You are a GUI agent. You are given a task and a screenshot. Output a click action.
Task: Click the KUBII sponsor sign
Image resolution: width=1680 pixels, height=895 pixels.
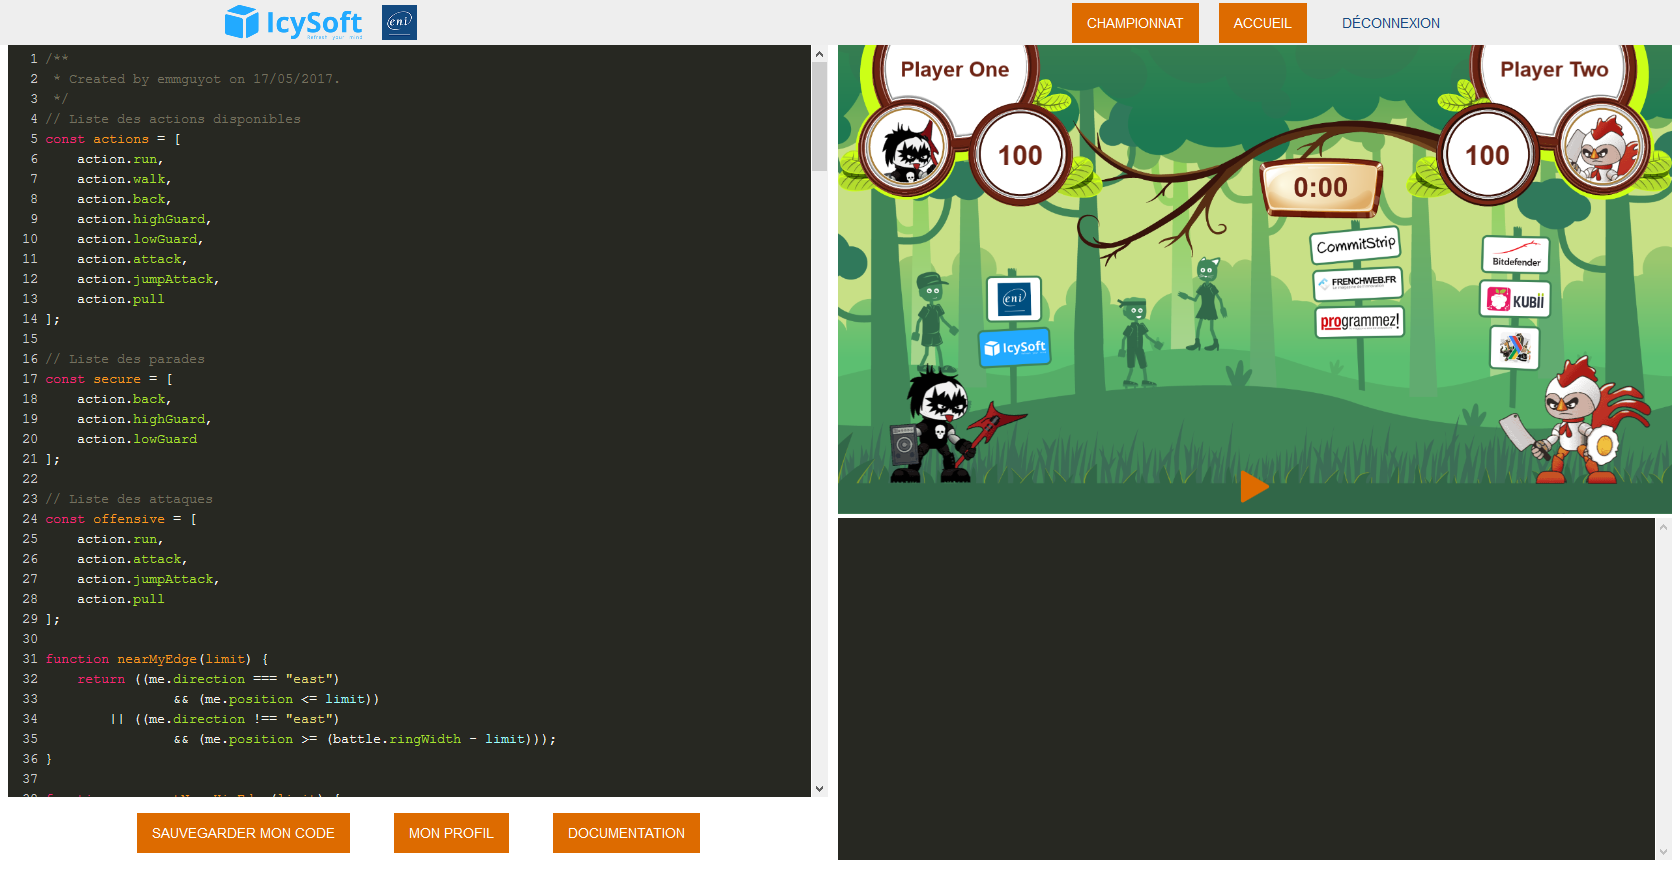point(1515,299)
